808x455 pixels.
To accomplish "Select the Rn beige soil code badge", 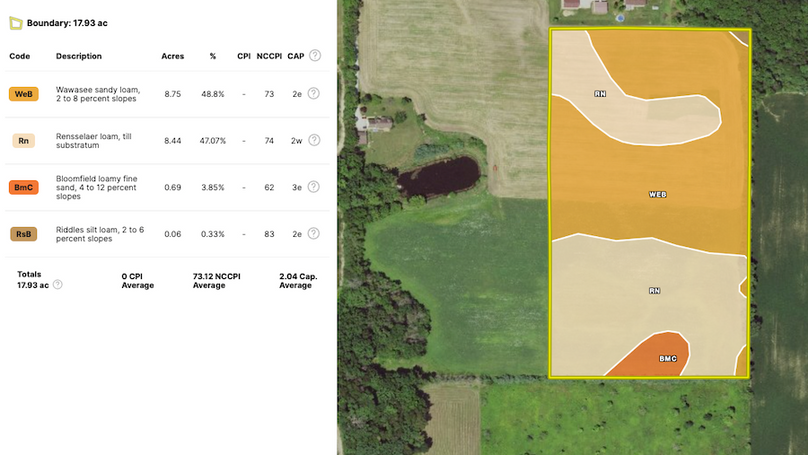I will pyautogui.click(x=24, y=141).
